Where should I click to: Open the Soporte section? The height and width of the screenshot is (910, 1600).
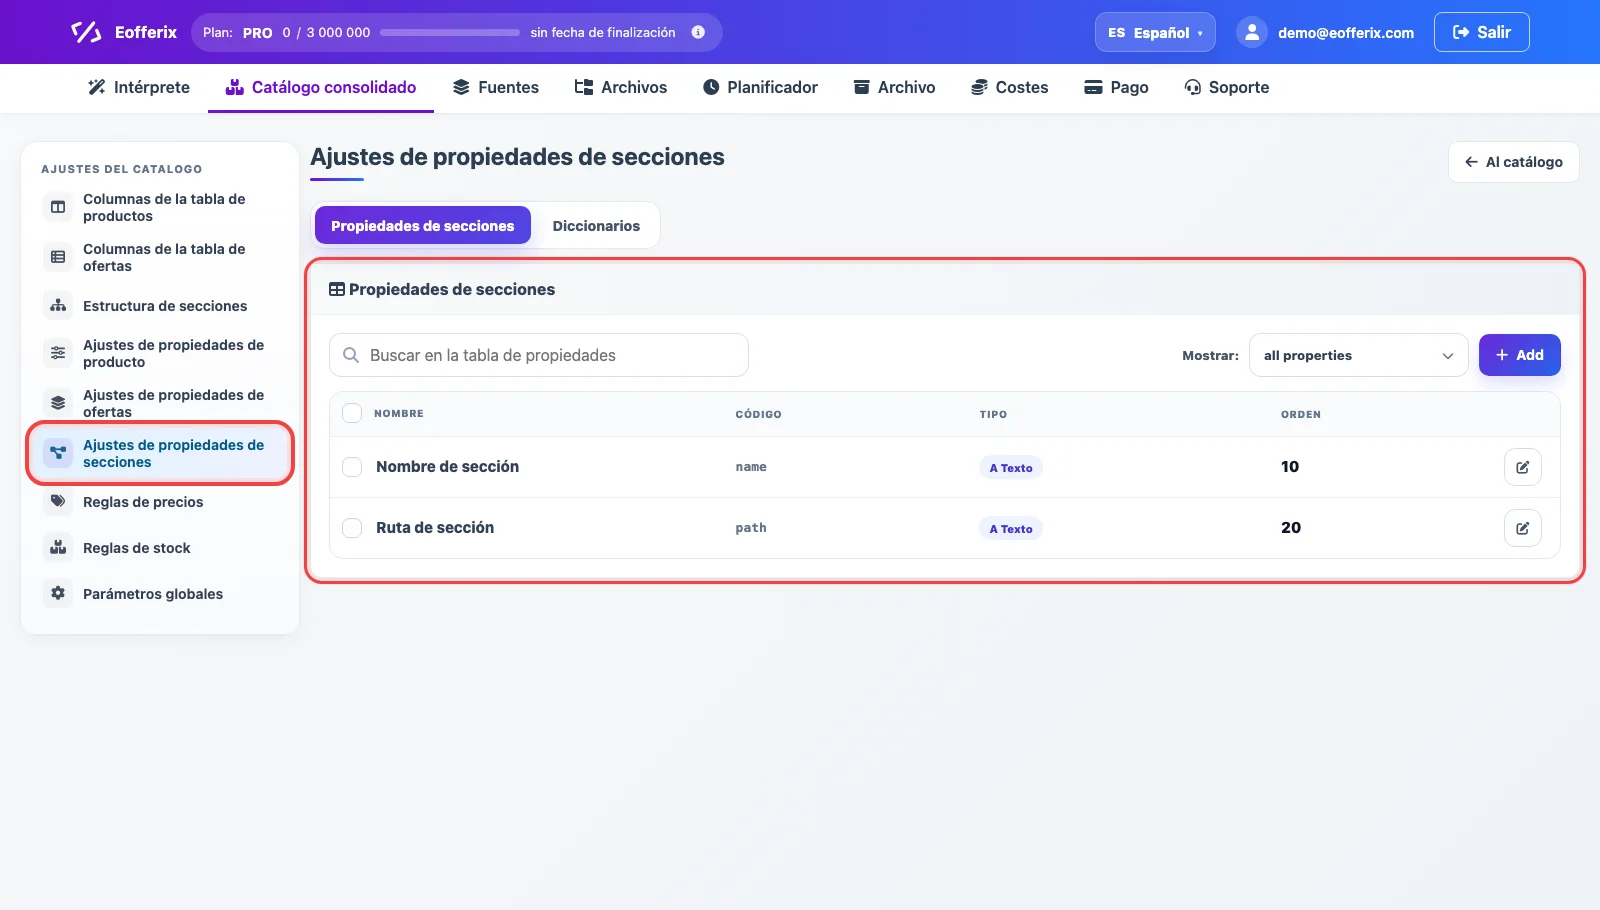[1227, 87]
